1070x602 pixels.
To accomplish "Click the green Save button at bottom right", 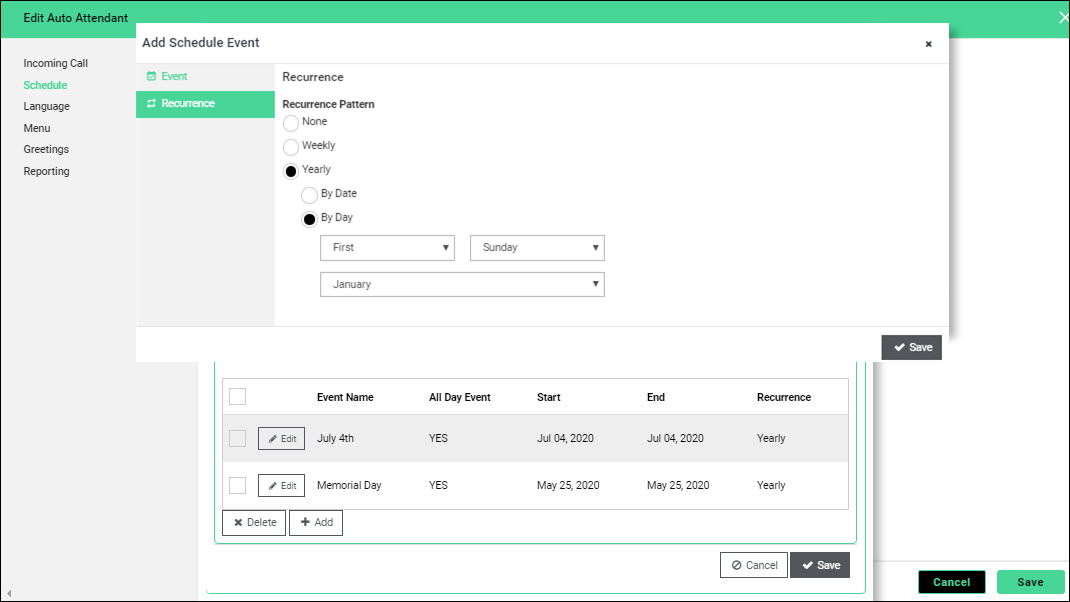I will tap(1030, 582).
